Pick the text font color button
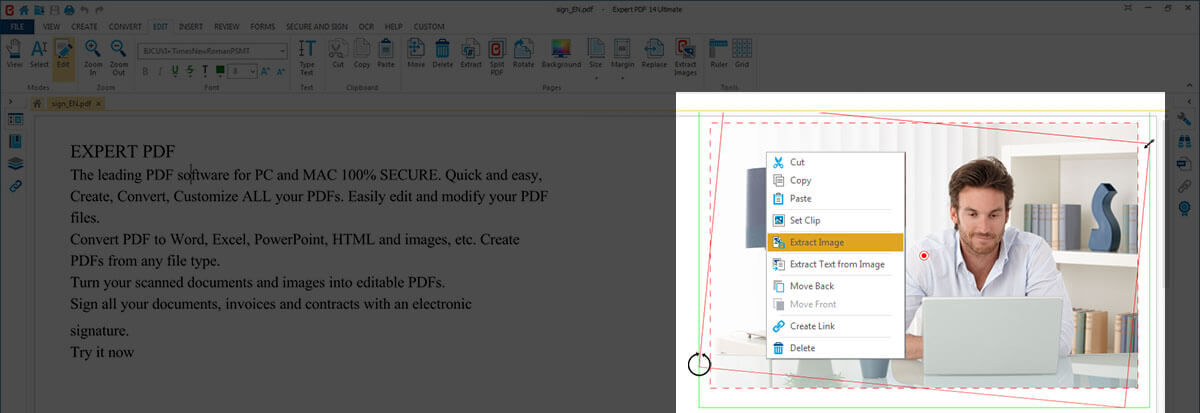Image resolution: width=1200 pixels, height=413 pixels. click(x=206, y=71)
